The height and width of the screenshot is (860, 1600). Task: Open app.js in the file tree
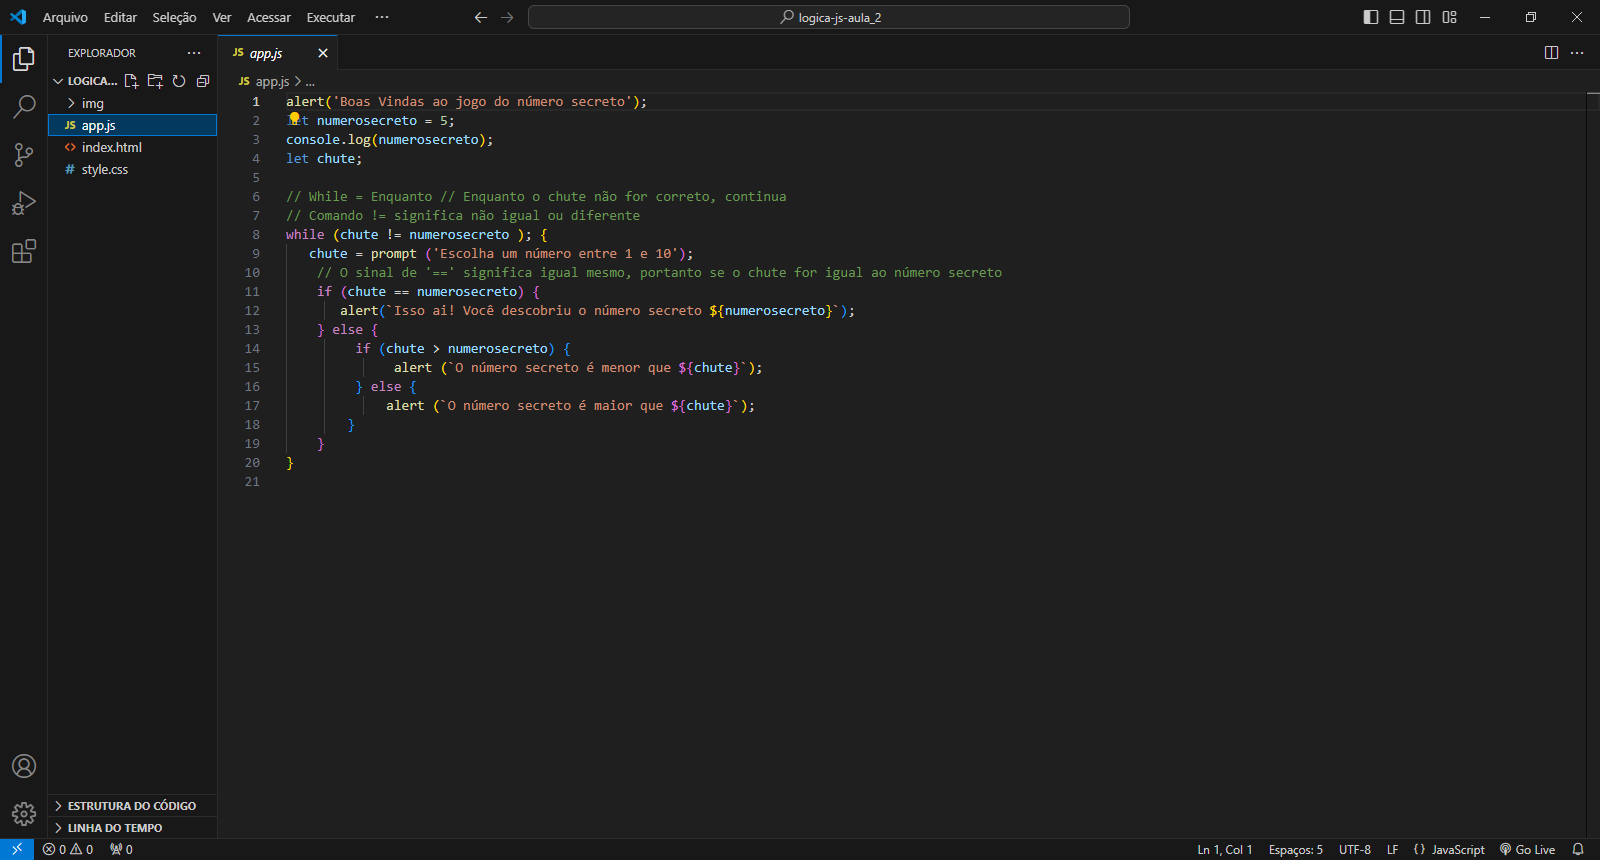[132, 125]
